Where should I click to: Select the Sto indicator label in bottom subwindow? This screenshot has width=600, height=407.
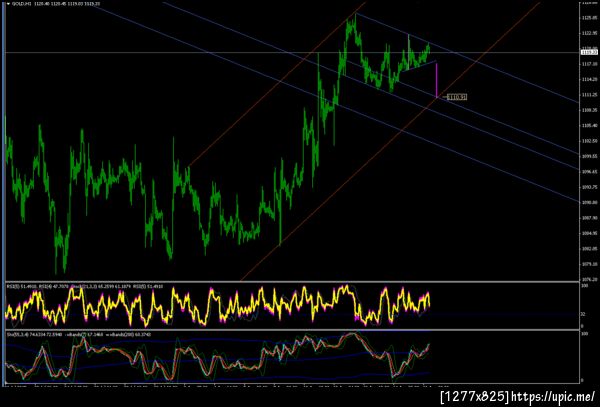click(x=78, y=334)
